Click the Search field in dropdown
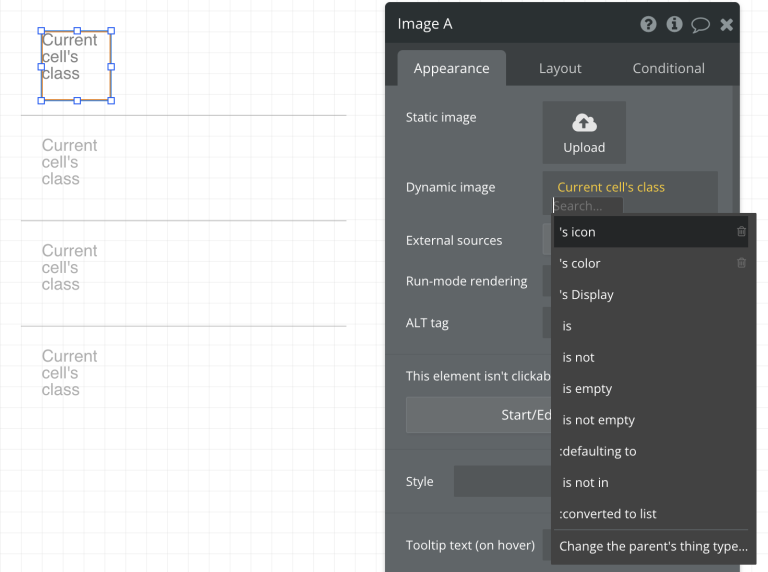Screen dimensions: 768x572 (x=587, y=206)
